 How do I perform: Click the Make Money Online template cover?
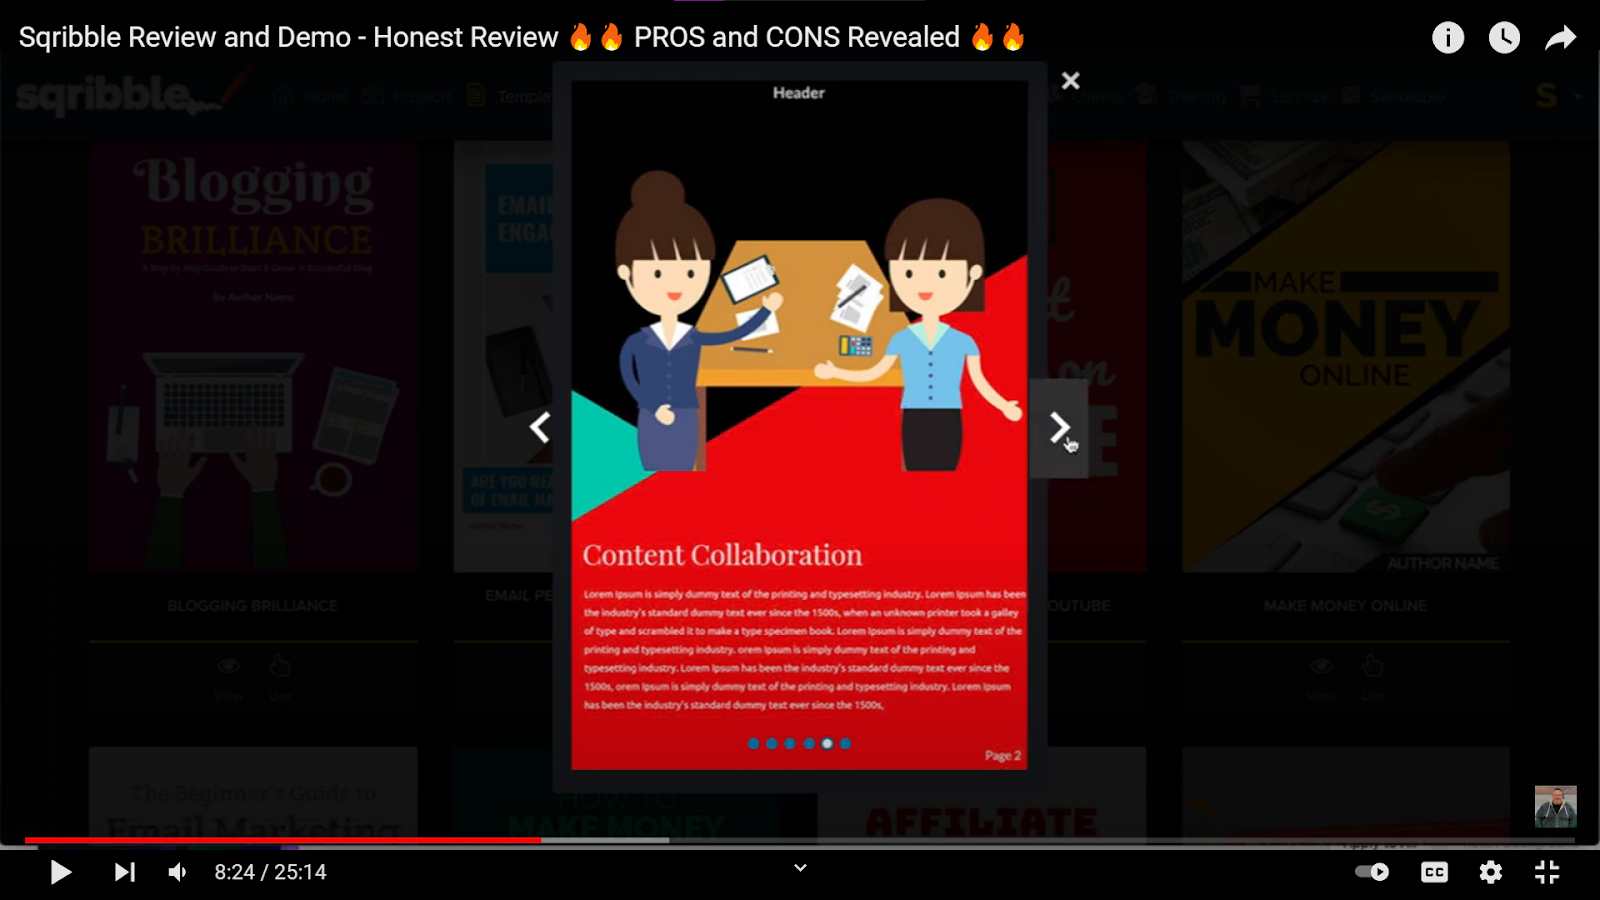tap(1346, 357)
